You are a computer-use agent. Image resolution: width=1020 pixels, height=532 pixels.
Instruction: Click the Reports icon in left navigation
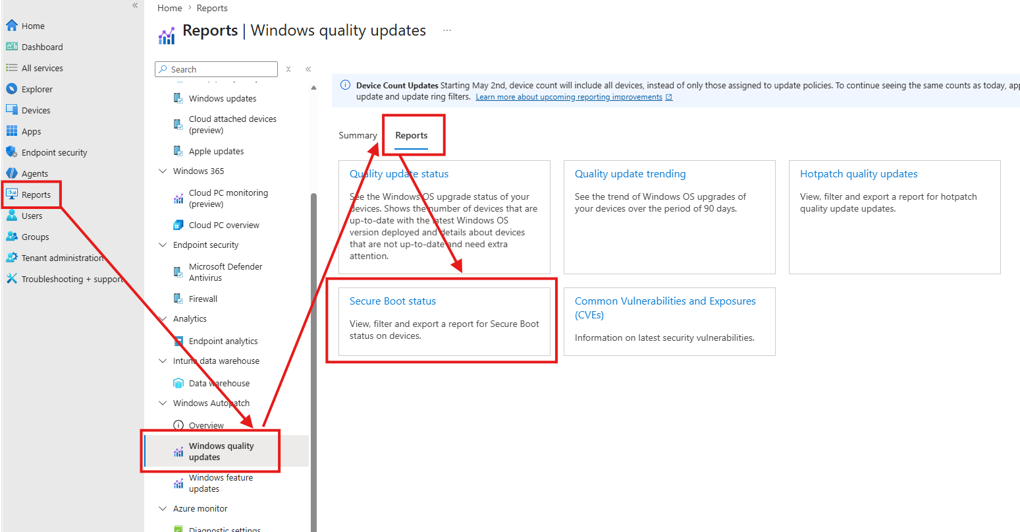point(12,194)
